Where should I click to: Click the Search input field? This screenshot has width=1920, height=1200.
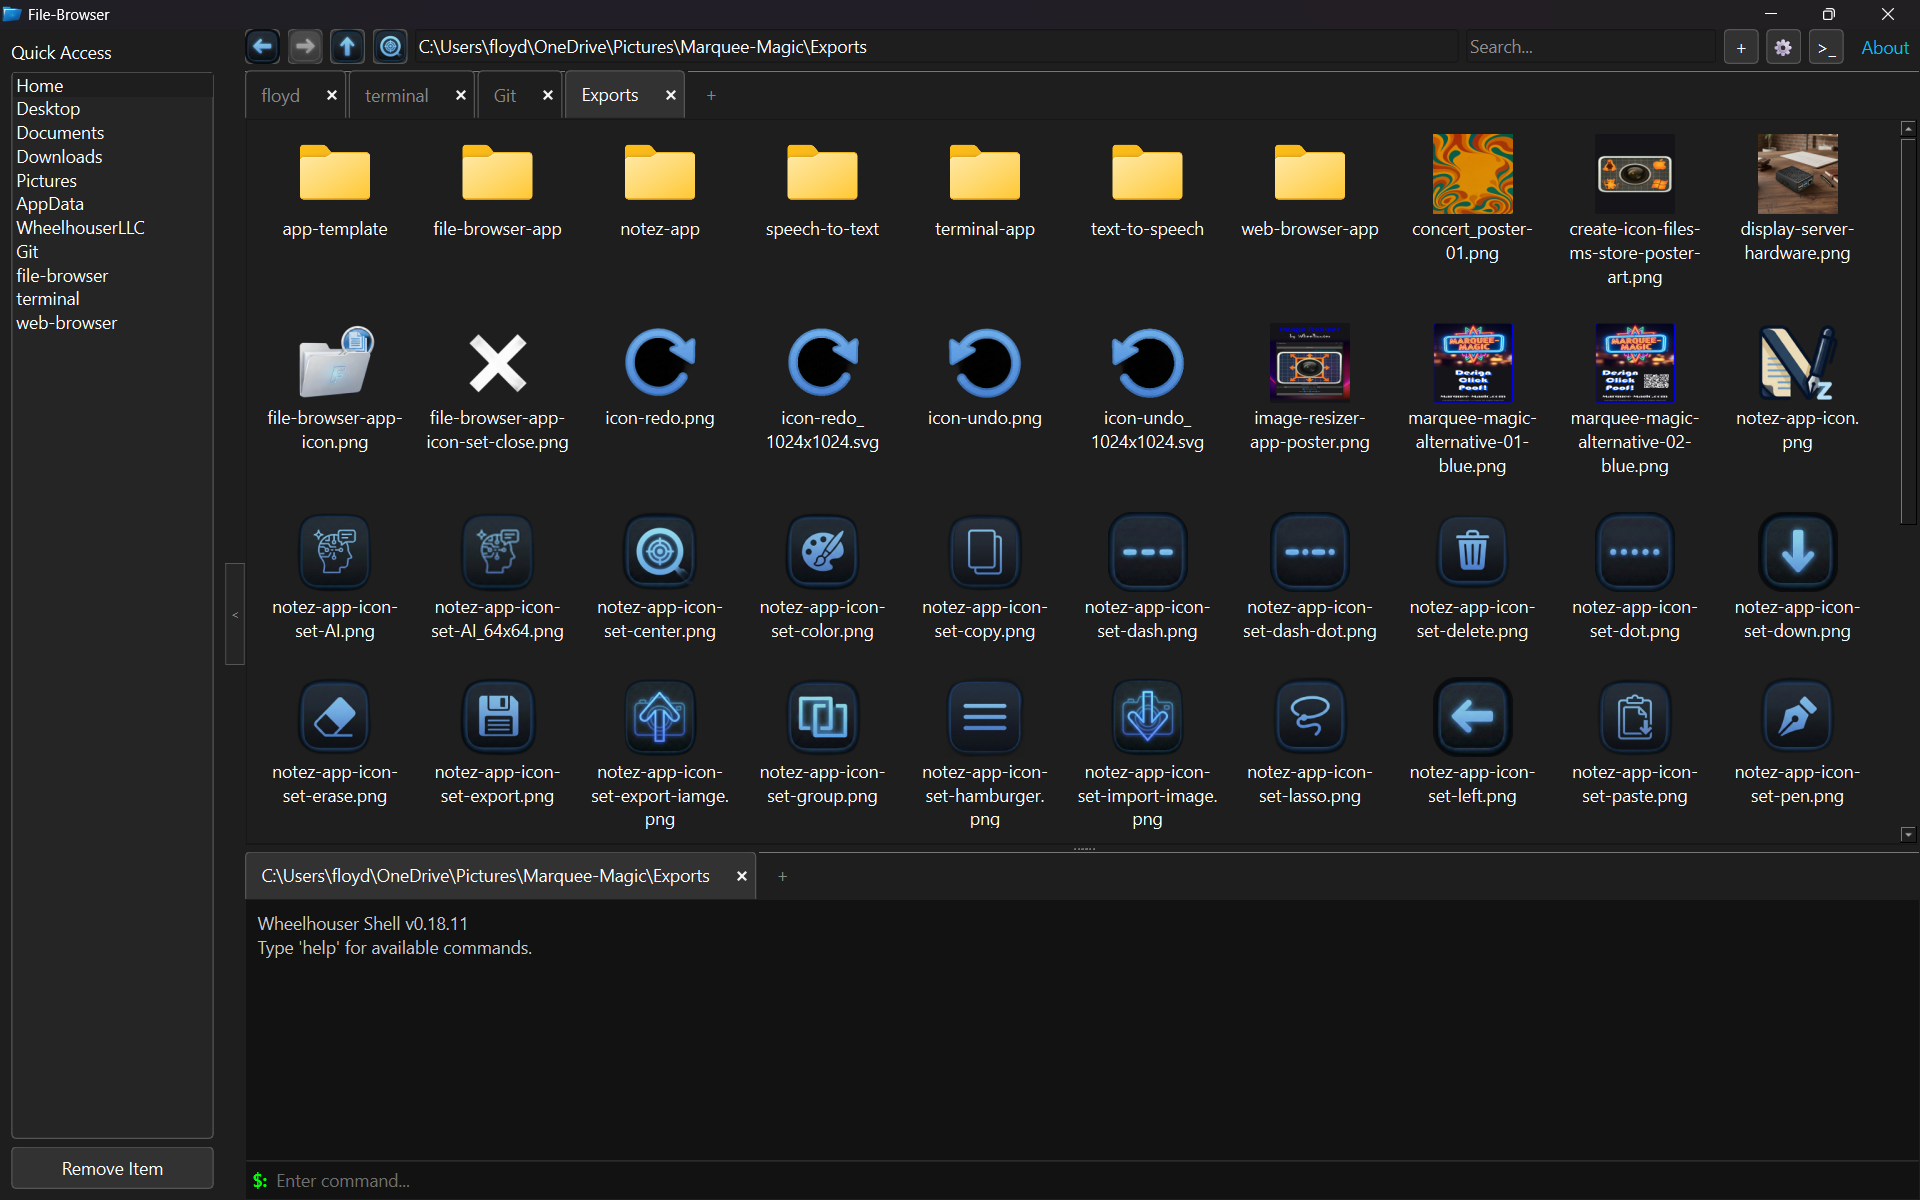pos(1590,47)
